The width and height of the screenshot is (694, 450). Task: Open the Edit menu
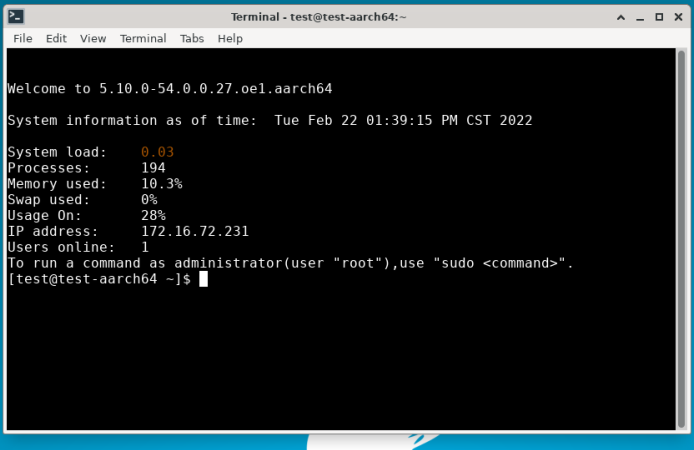56,38
